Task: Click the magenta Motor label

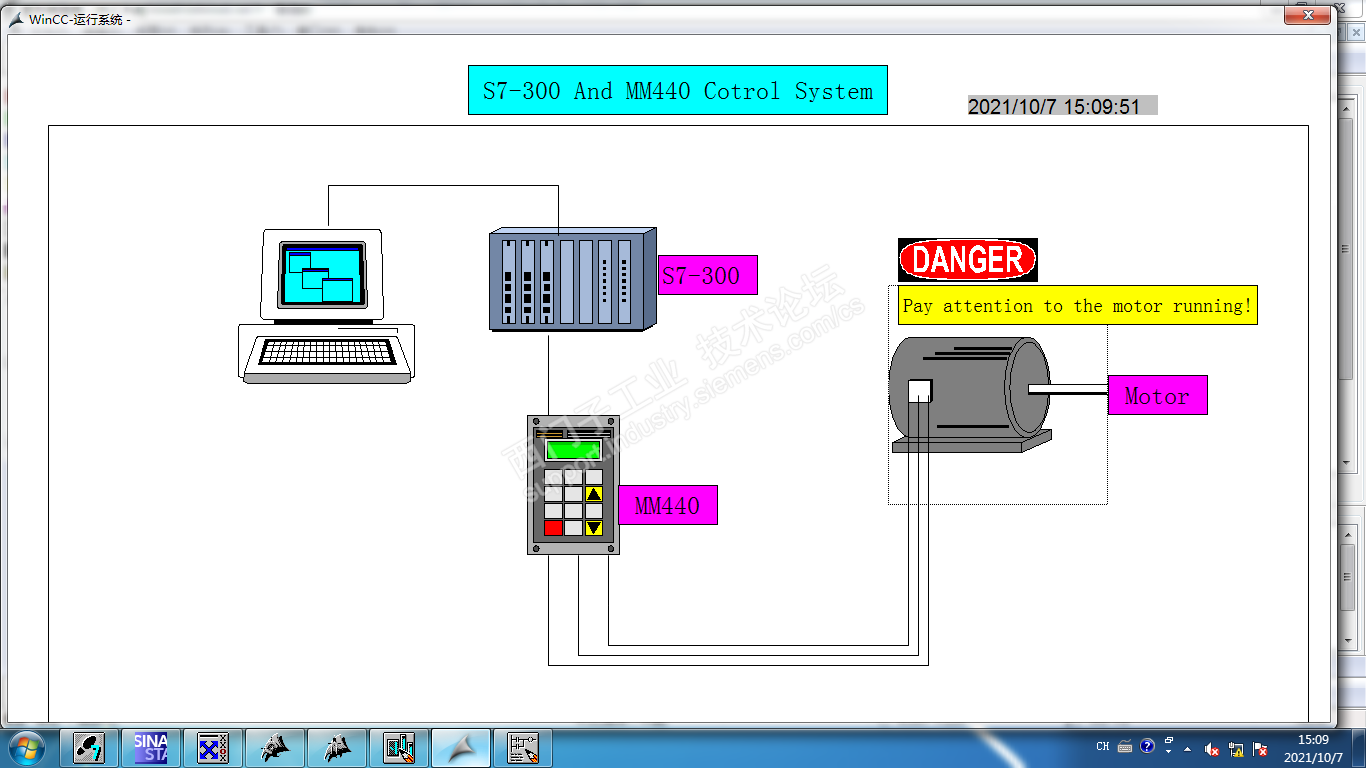Action: tap(1158, 395)
